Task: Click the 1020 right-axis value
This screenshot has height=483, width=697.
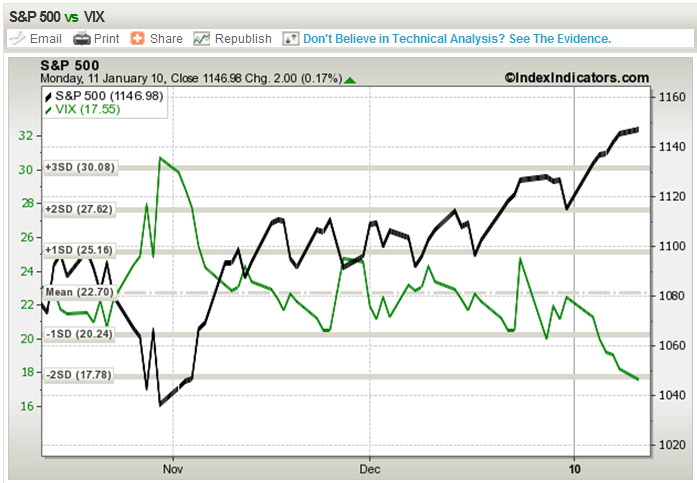Action: point(672,445)
